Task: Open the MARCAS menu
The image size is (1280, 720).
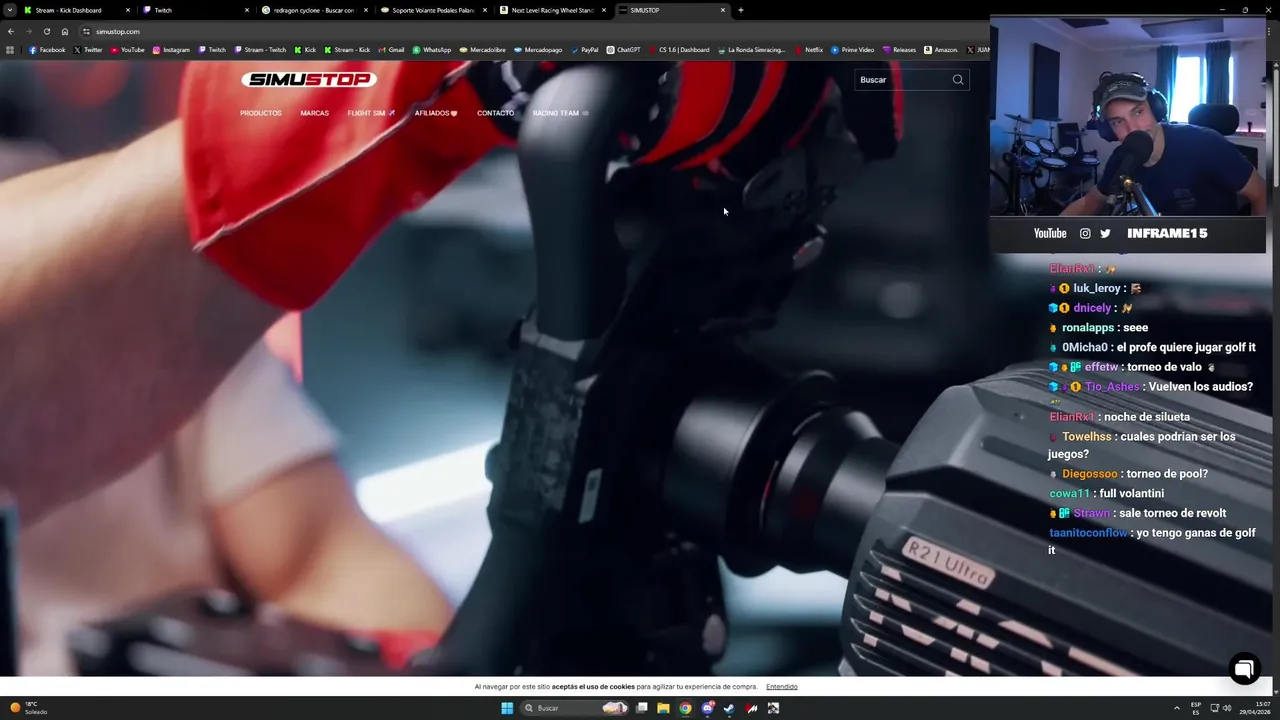Action: tap(314, 113)
